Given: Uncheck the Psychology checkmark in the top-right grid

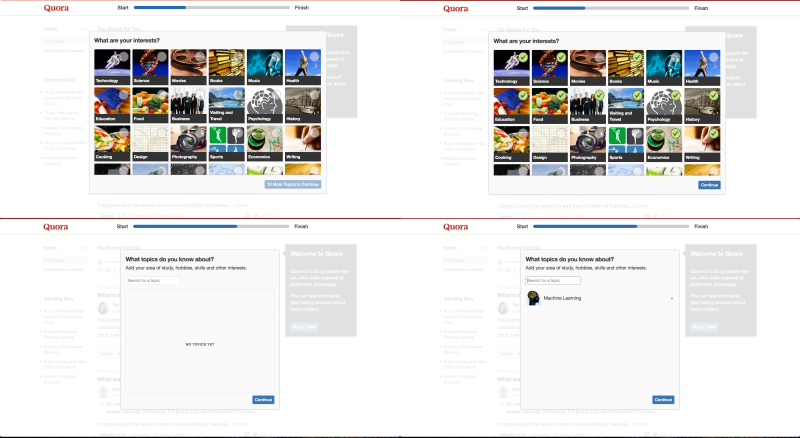Looking at the screenshot, I should coord(676,95).
